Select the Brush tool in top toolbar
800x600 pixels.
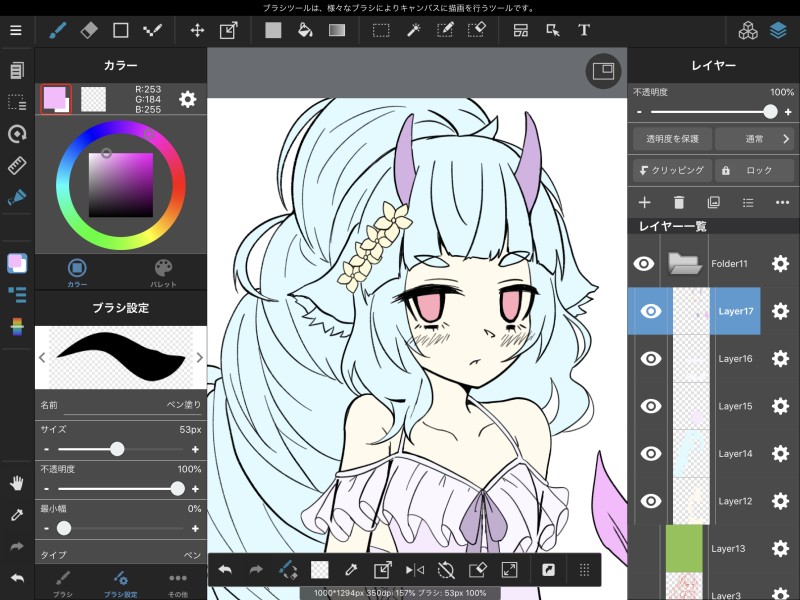tap(58, 31)
